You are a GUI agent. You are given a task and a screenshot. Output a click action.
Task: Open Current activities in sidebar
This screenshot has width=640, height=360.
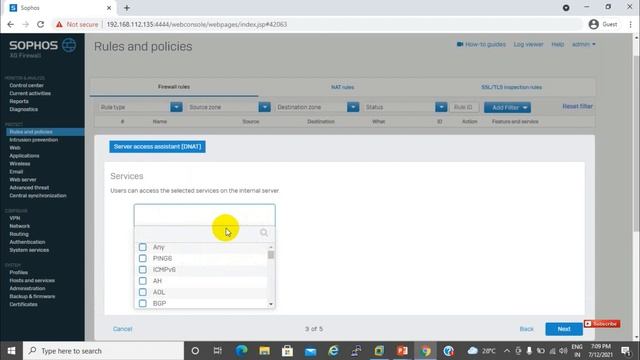30,93
